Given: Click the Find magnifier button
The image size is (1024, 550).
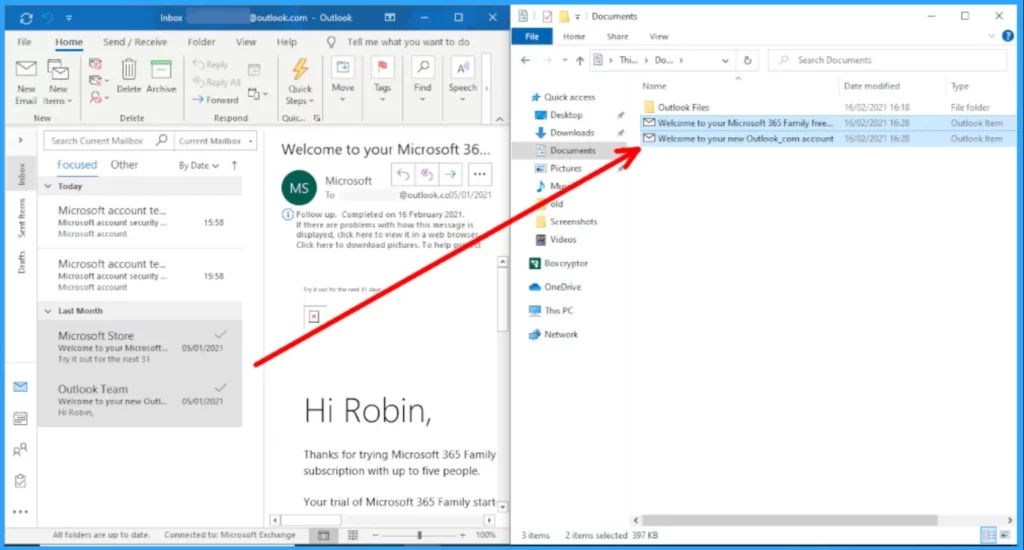Looking at the screenshot, I should (423, 81).
